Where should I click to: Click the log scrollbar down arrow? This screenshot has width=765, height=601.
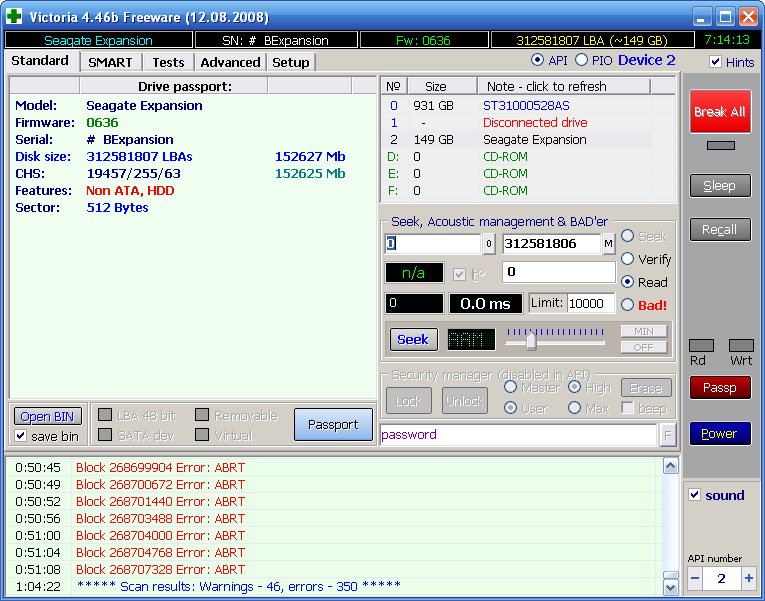click(671, 587)
